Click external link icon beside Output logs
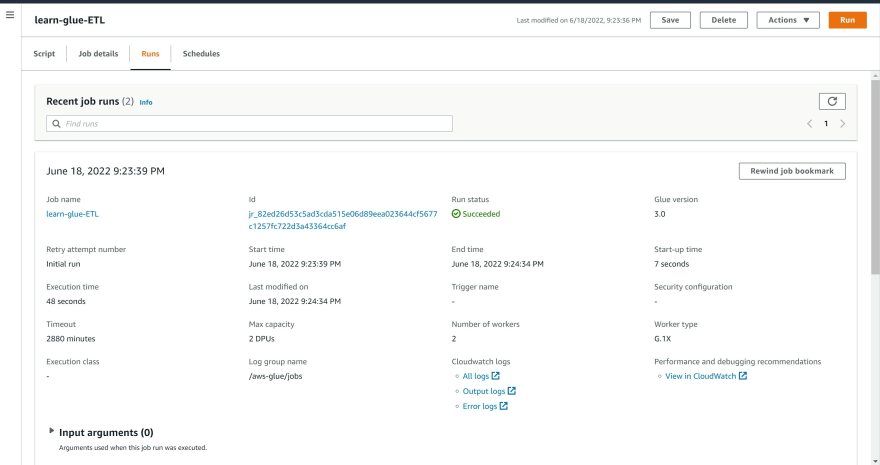Image resolution: width=880 pixels, height=465 pixels. pos(512,391)
